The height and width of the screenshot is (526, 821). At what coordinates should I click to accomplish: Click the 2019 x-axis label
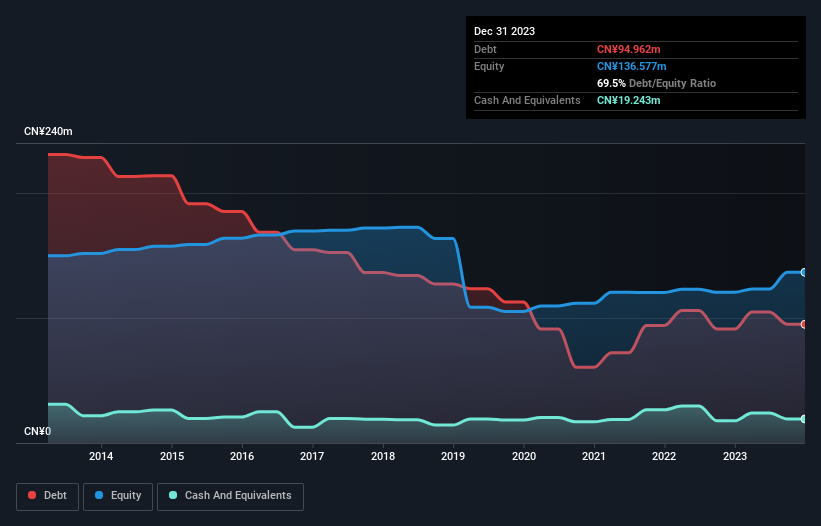tap(453, 457)
